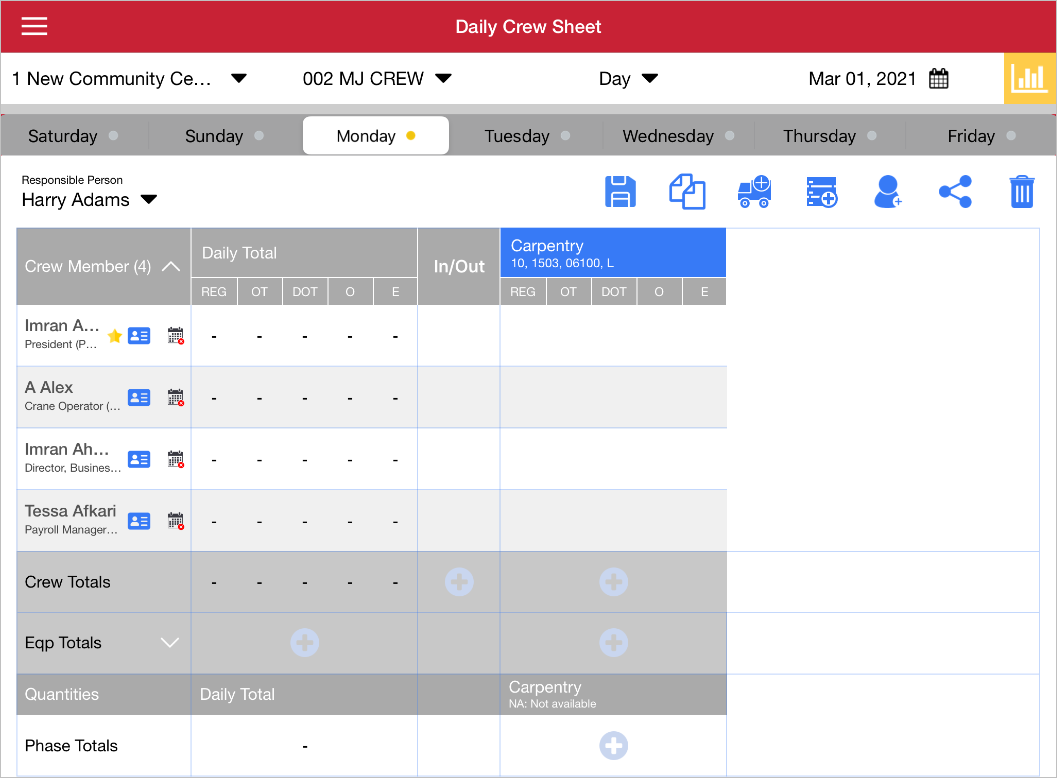1057x778 pixels.
Task: Select the Carpentry cost code header
Action: (x=613, y=253)
